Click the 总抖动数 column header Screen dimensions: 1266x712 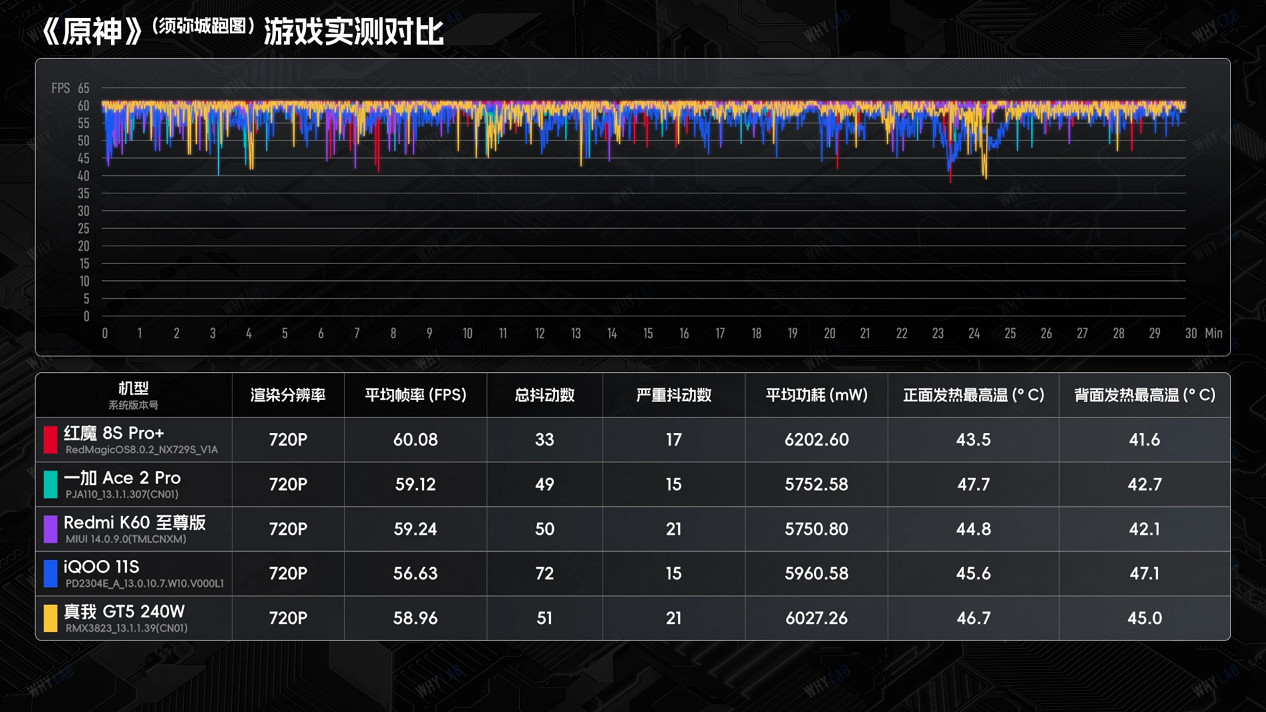tap(544, 395)
